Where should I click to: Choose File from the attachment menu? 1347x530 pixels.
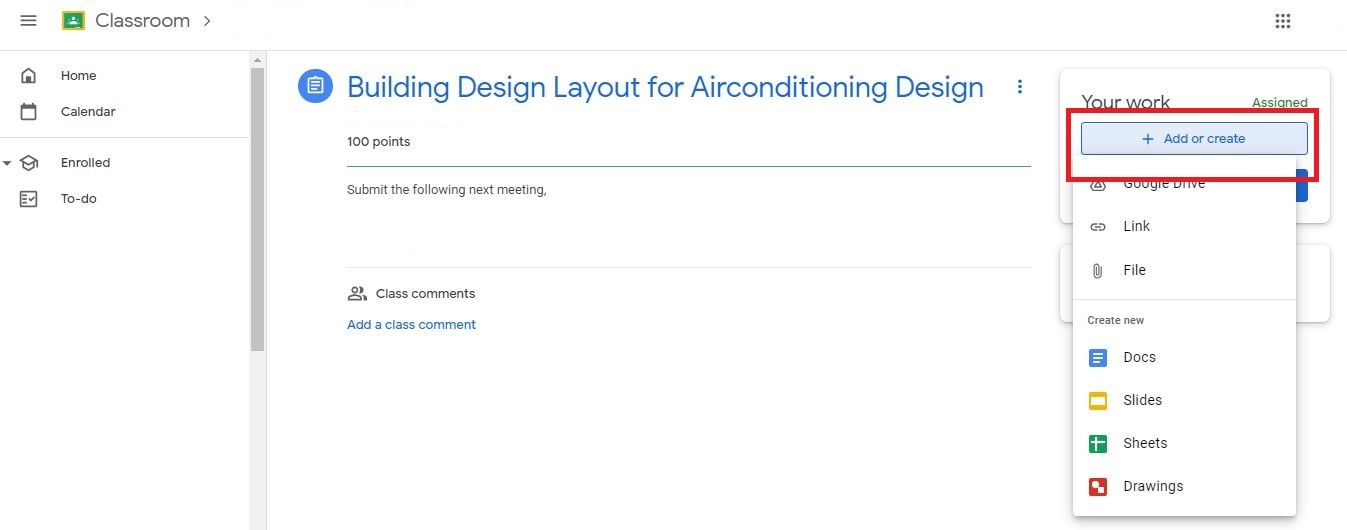[1134, 270]
